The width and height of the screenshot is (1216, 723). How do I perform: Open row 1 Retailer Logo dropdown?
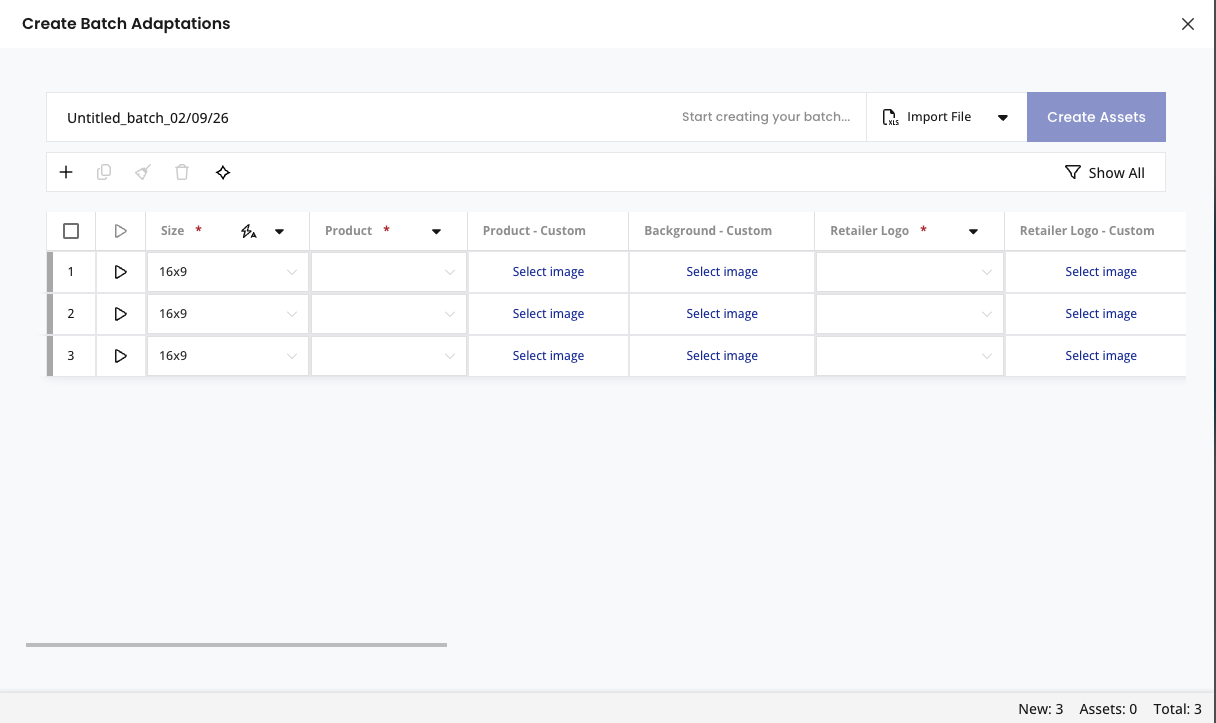click(910, 272)
